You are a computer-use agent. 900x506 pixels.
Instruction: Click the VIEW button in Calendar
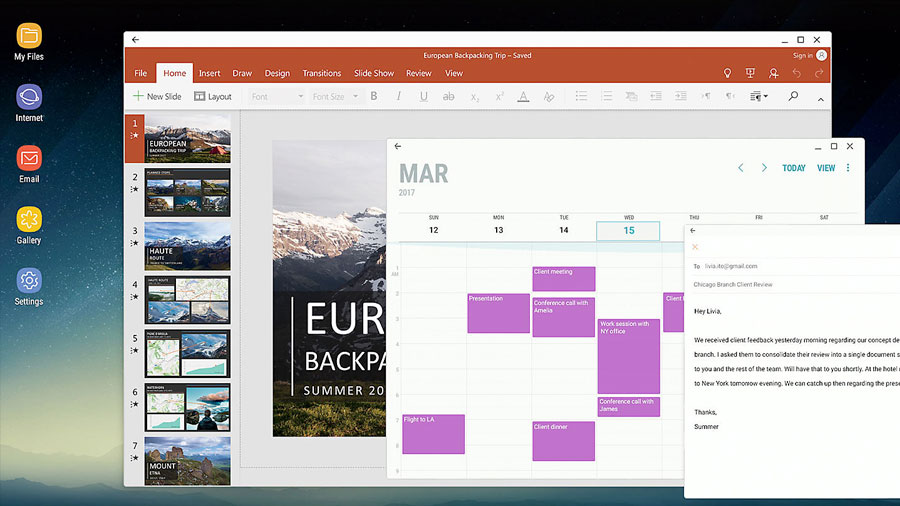[x=826, y=168]
